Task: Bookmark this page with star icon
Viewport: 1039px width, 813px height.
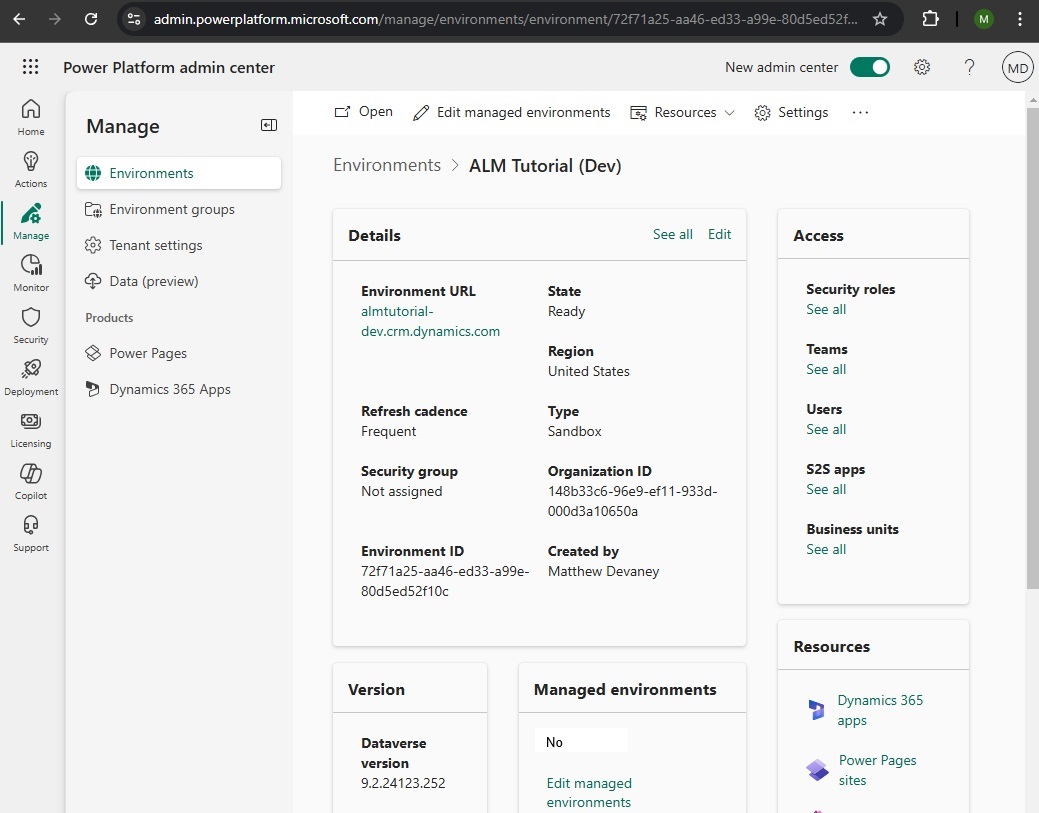Action: pos(879,19)
